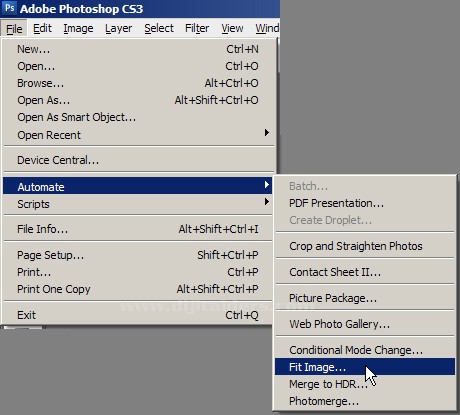Image resolution: width=460 pixels, height=415 pixels.
Task: Choose Contact Sheet II... entry
Action: click(365, 272)
